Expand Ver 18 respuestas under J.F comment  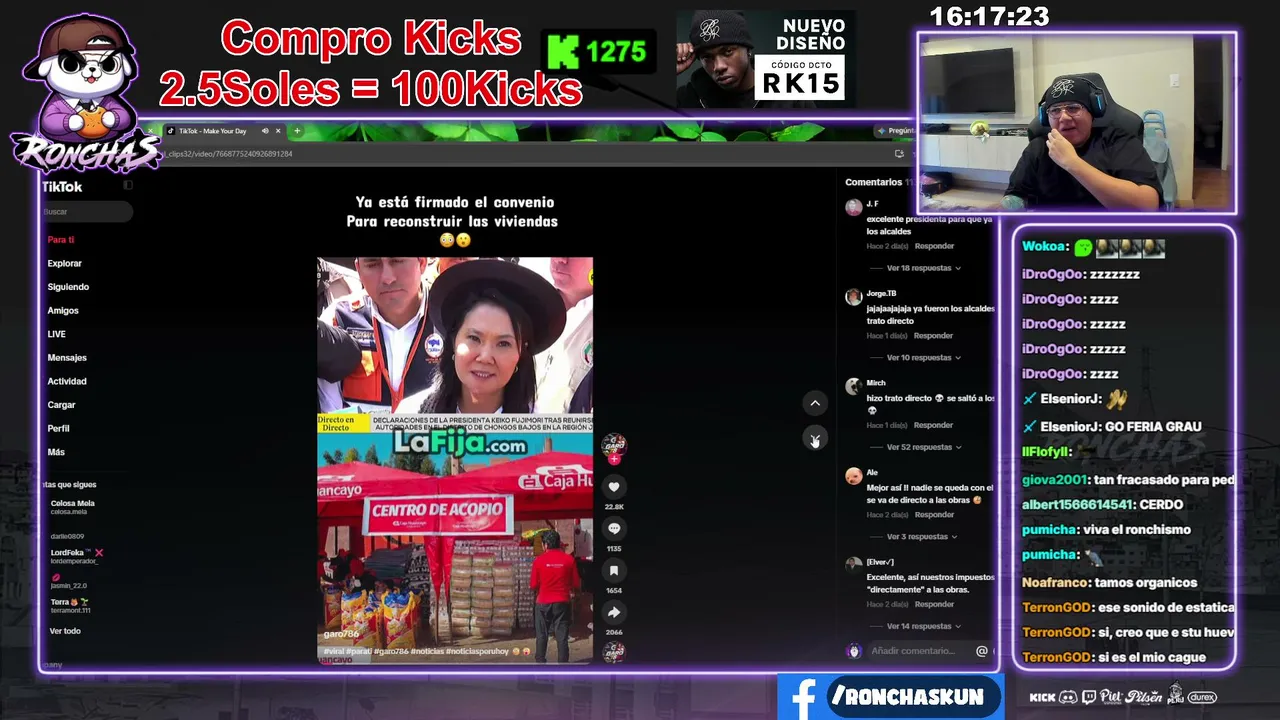click(x=924, y=268)
